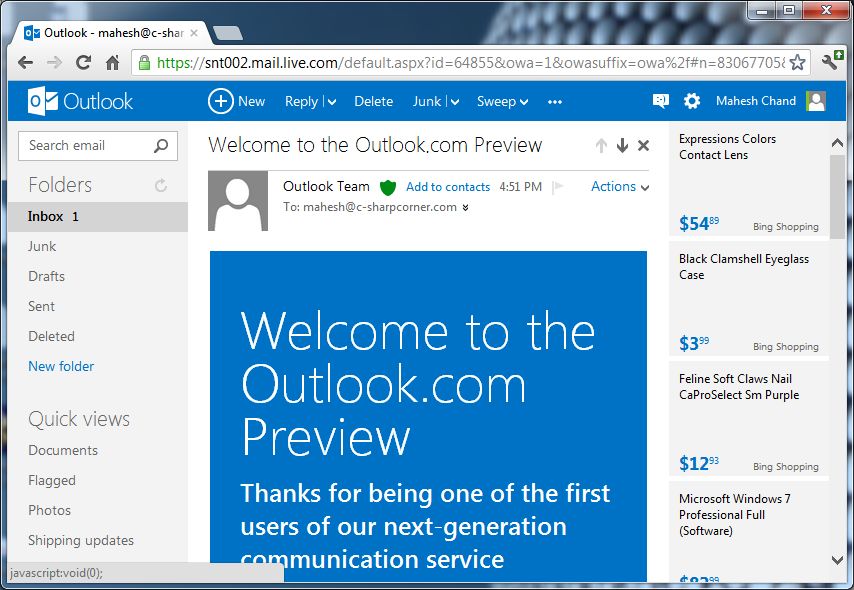Expand recipient details chevron
The height and width of the screenshot is (590, 854).
[x=465, y=208]
